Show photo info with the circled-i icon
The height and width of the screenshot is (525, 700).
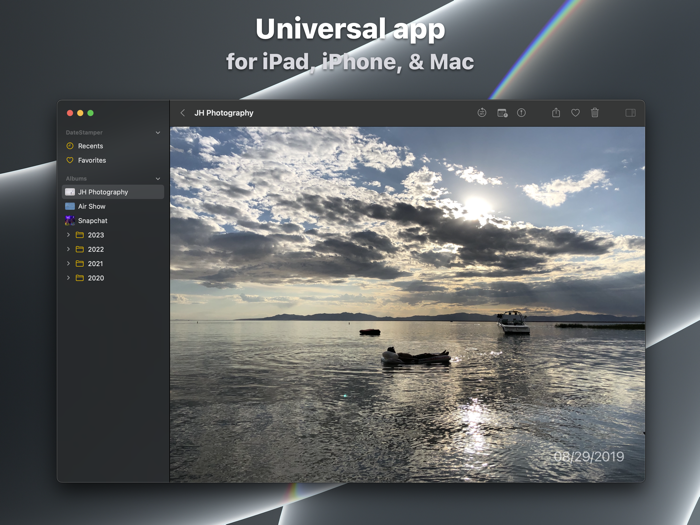(521, 113)
